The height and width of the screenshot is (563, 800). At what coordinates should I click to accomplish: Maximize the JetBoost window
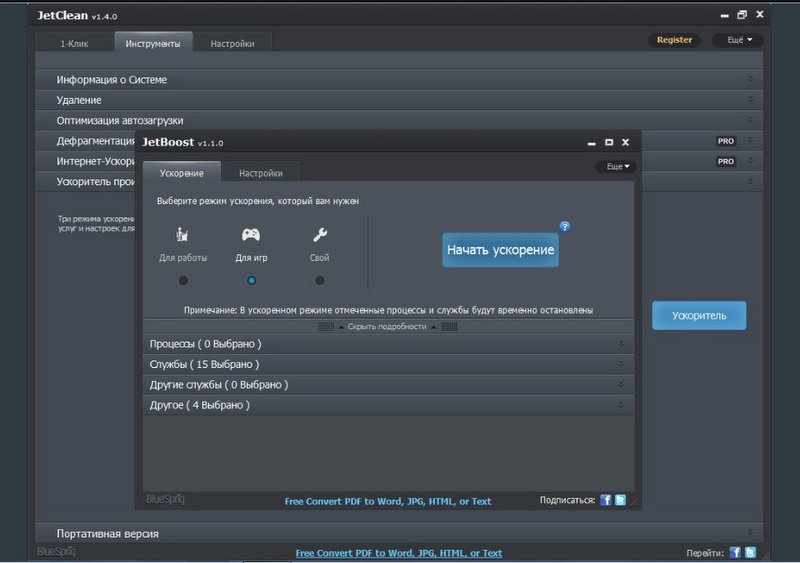click(609, 142)
